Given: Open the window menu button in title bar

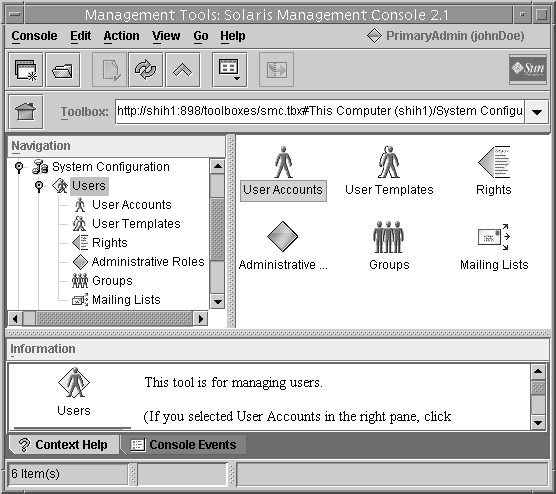Looking at the screenshot, I should (x=15, y=15).
